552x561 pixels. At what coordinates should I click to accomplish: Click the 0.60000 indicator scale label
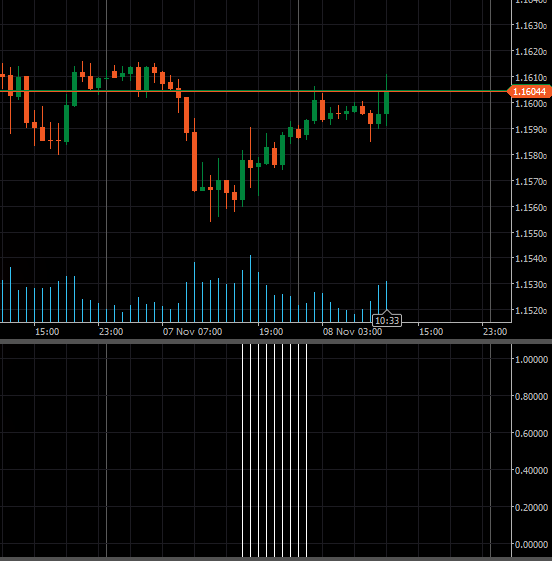pyautogui.click(x=531, y=433)
